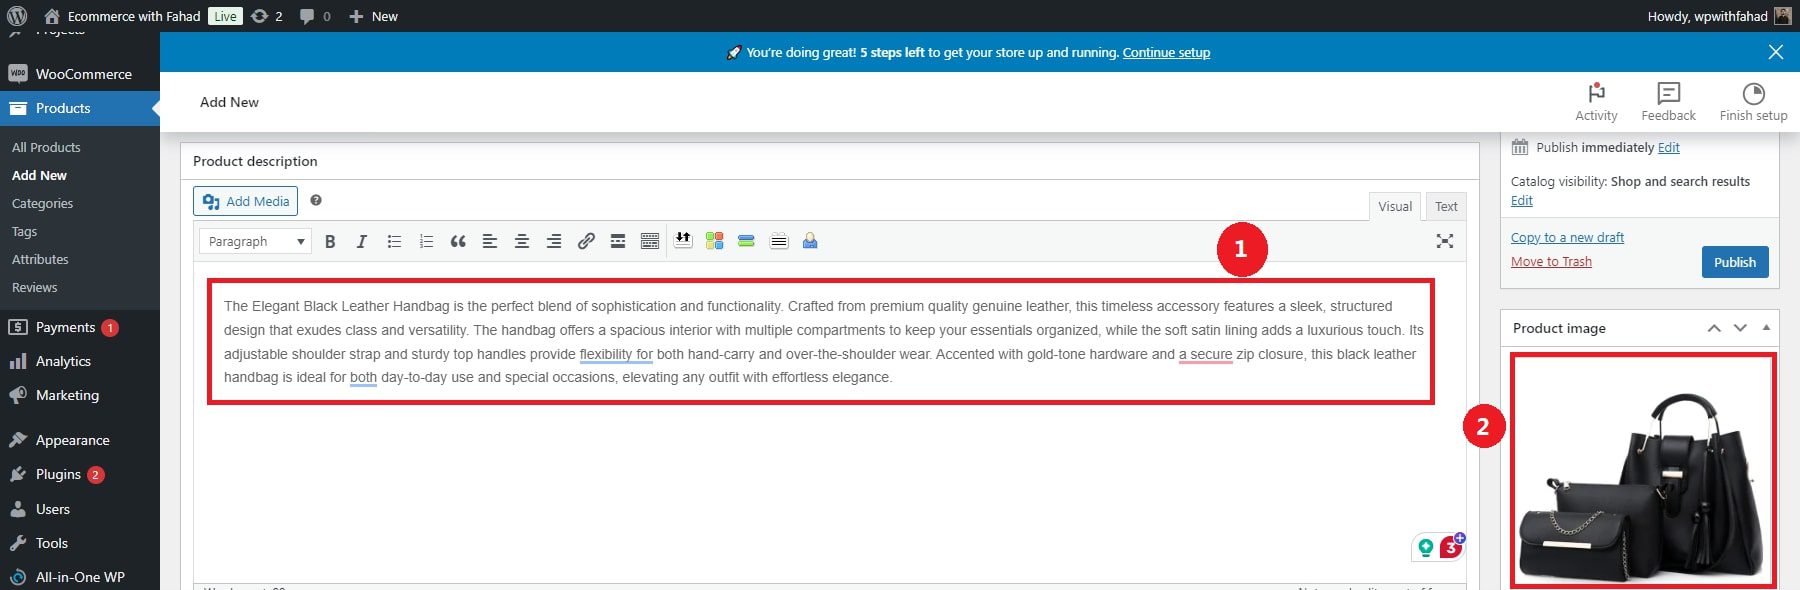This screenshot has height=590, width=1800.
Task: Toggle bold formatting in the editor
Action: click(x=330, y=241)
